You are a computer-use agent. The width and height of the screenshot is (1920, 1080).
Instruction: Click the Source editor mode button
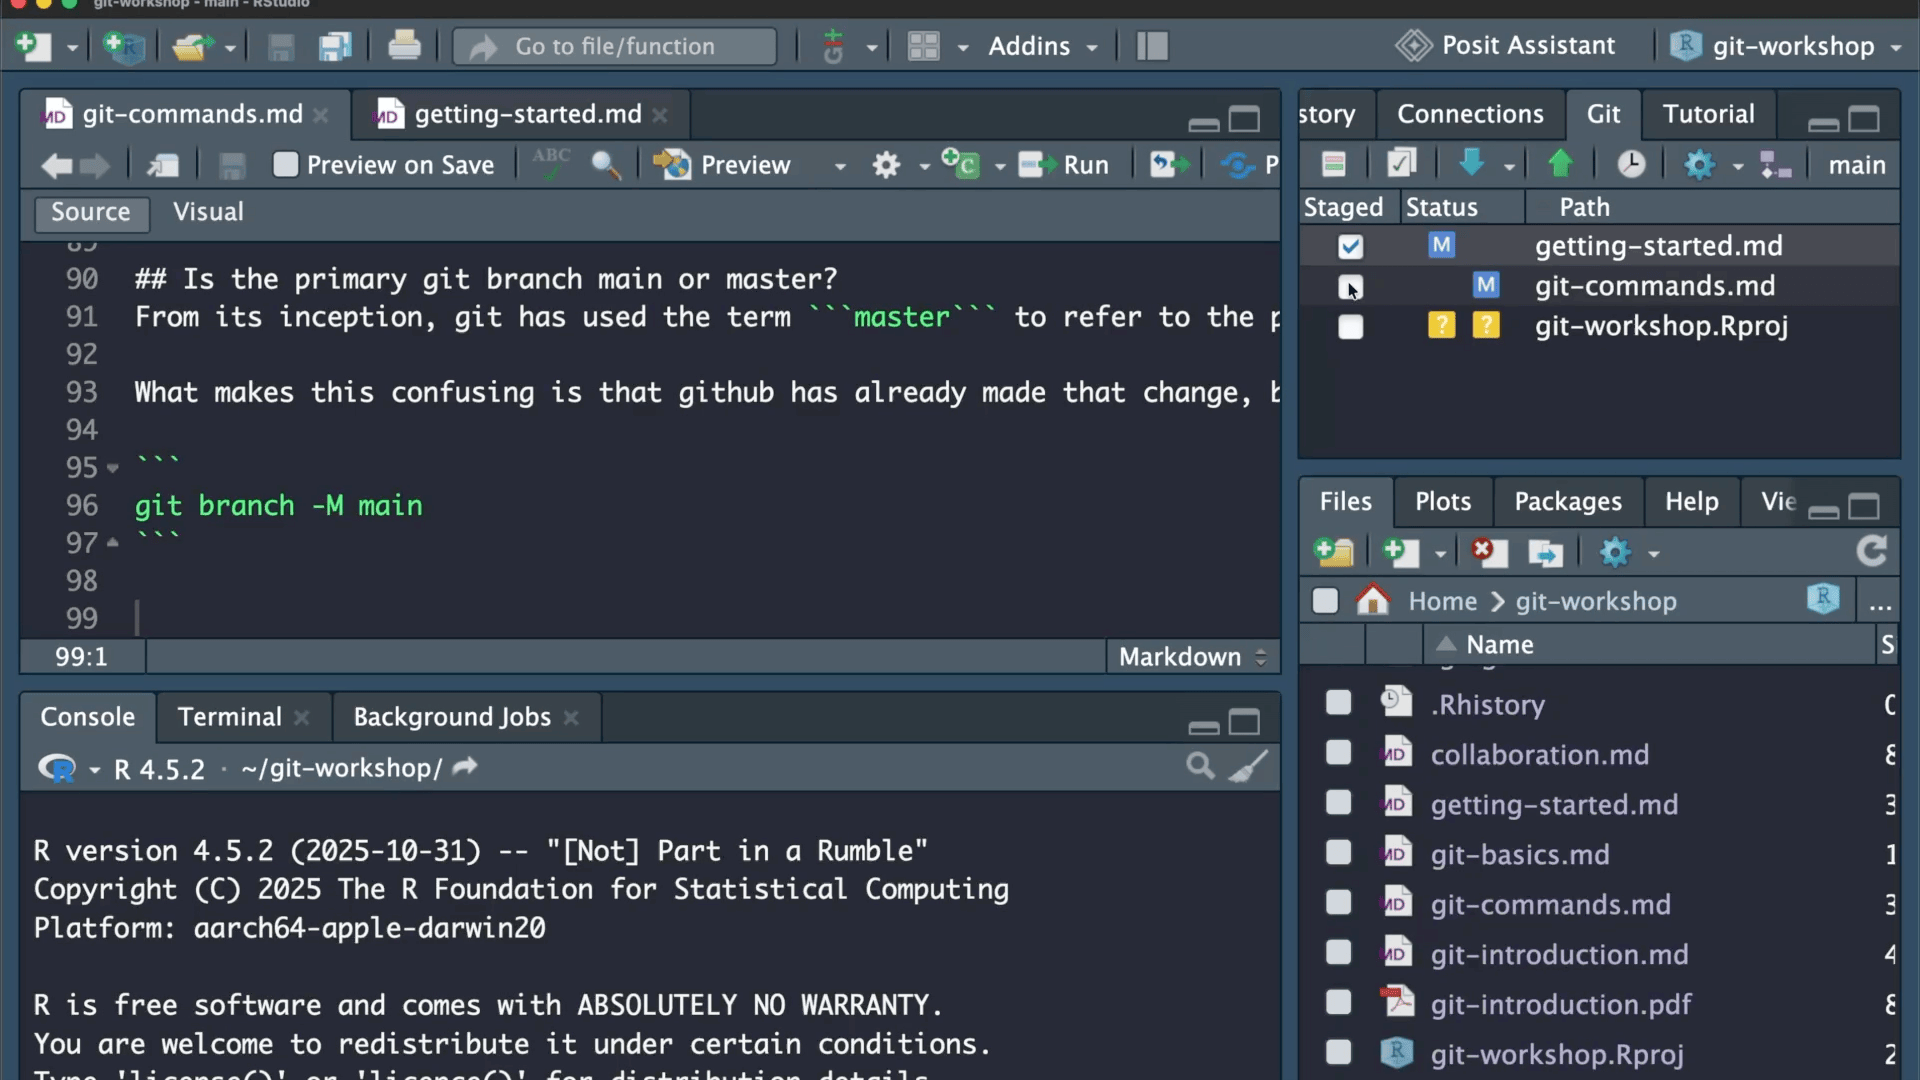(91, 213)
